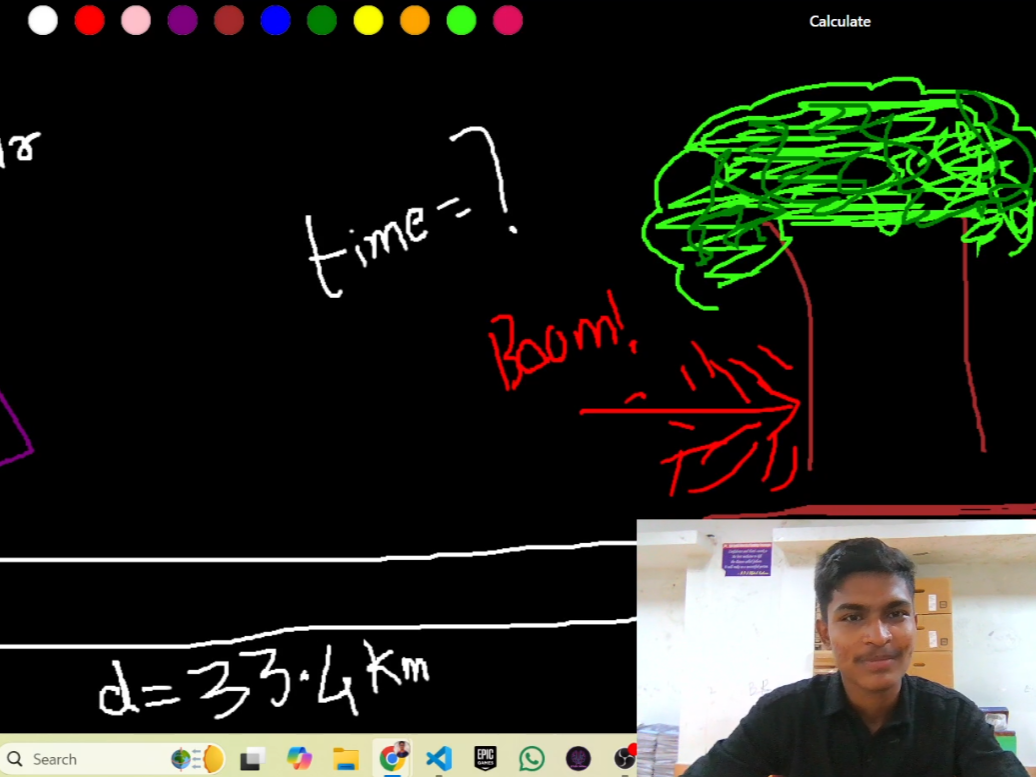Screen dimensions: 1036x777
Task: Launch Copilot from the taskbar
Action: coord(299,759)
